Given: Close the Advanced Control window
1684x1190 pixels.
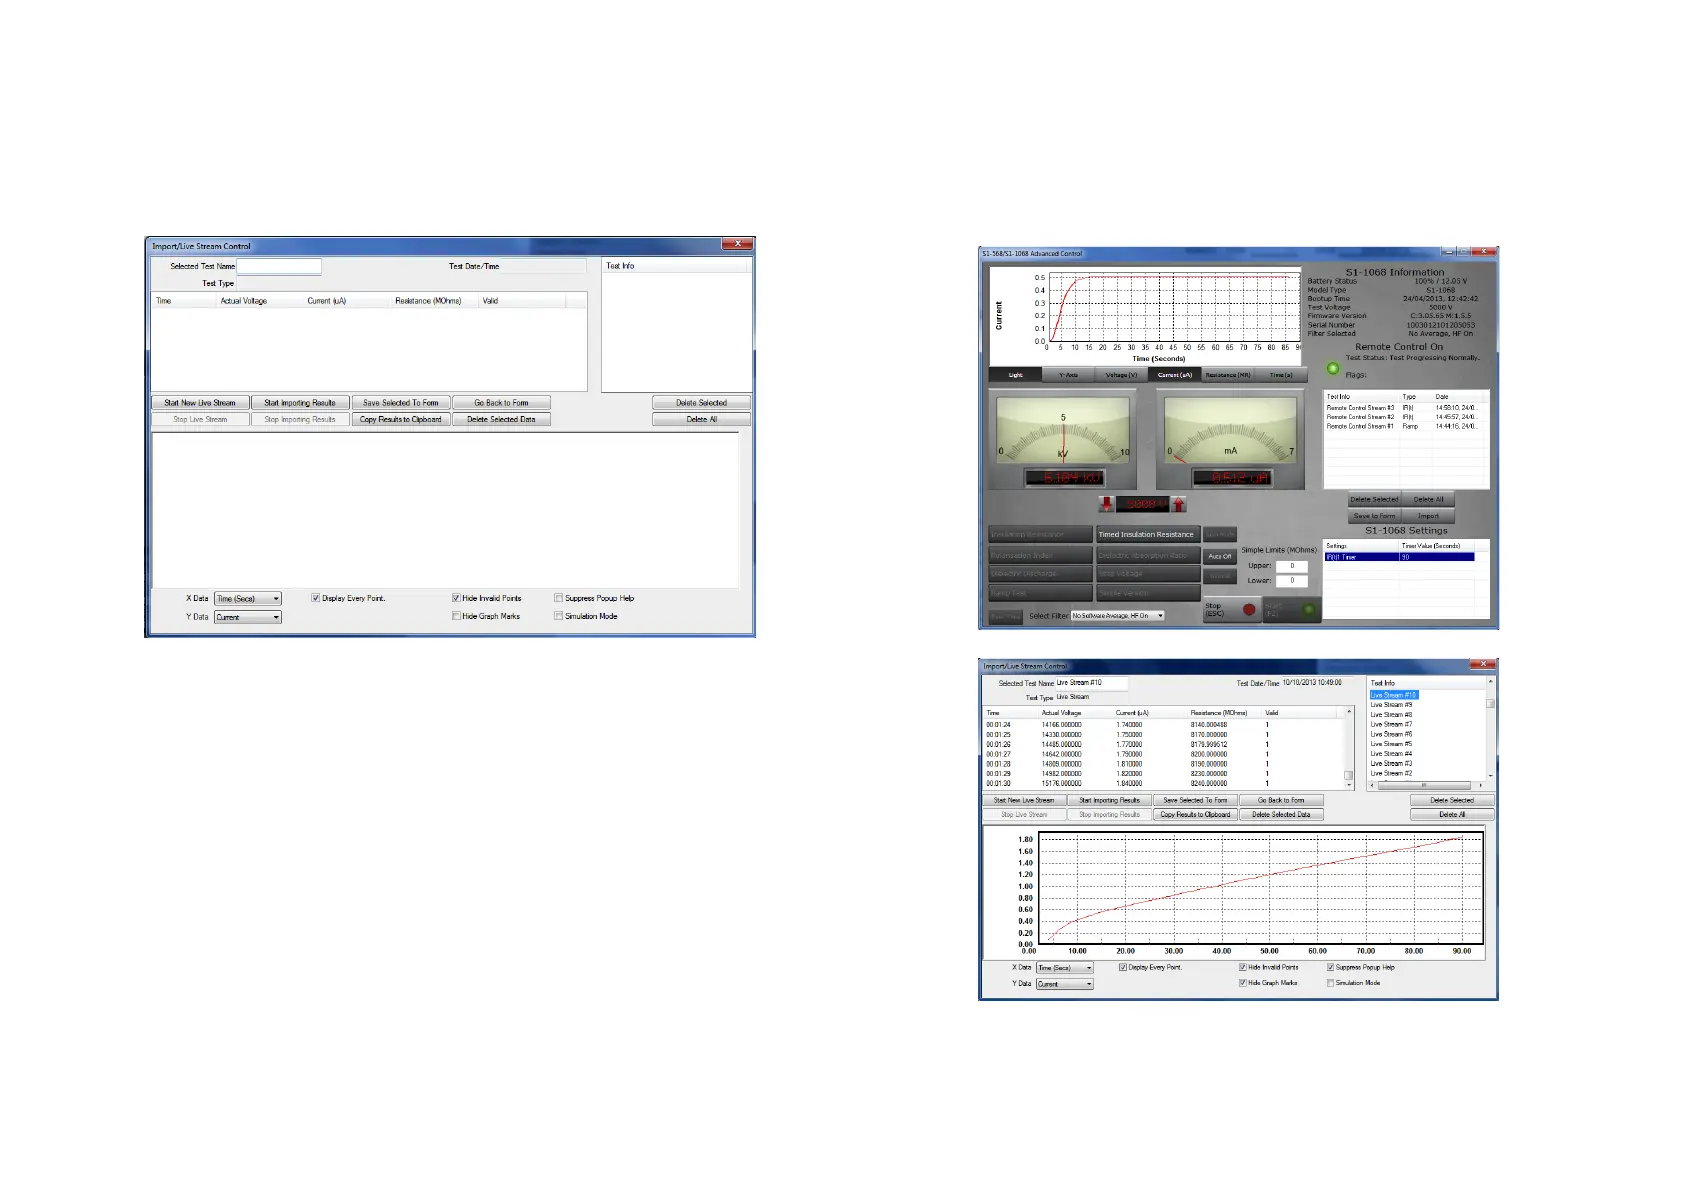Looking at the screenshot, I should [1485, 252].
